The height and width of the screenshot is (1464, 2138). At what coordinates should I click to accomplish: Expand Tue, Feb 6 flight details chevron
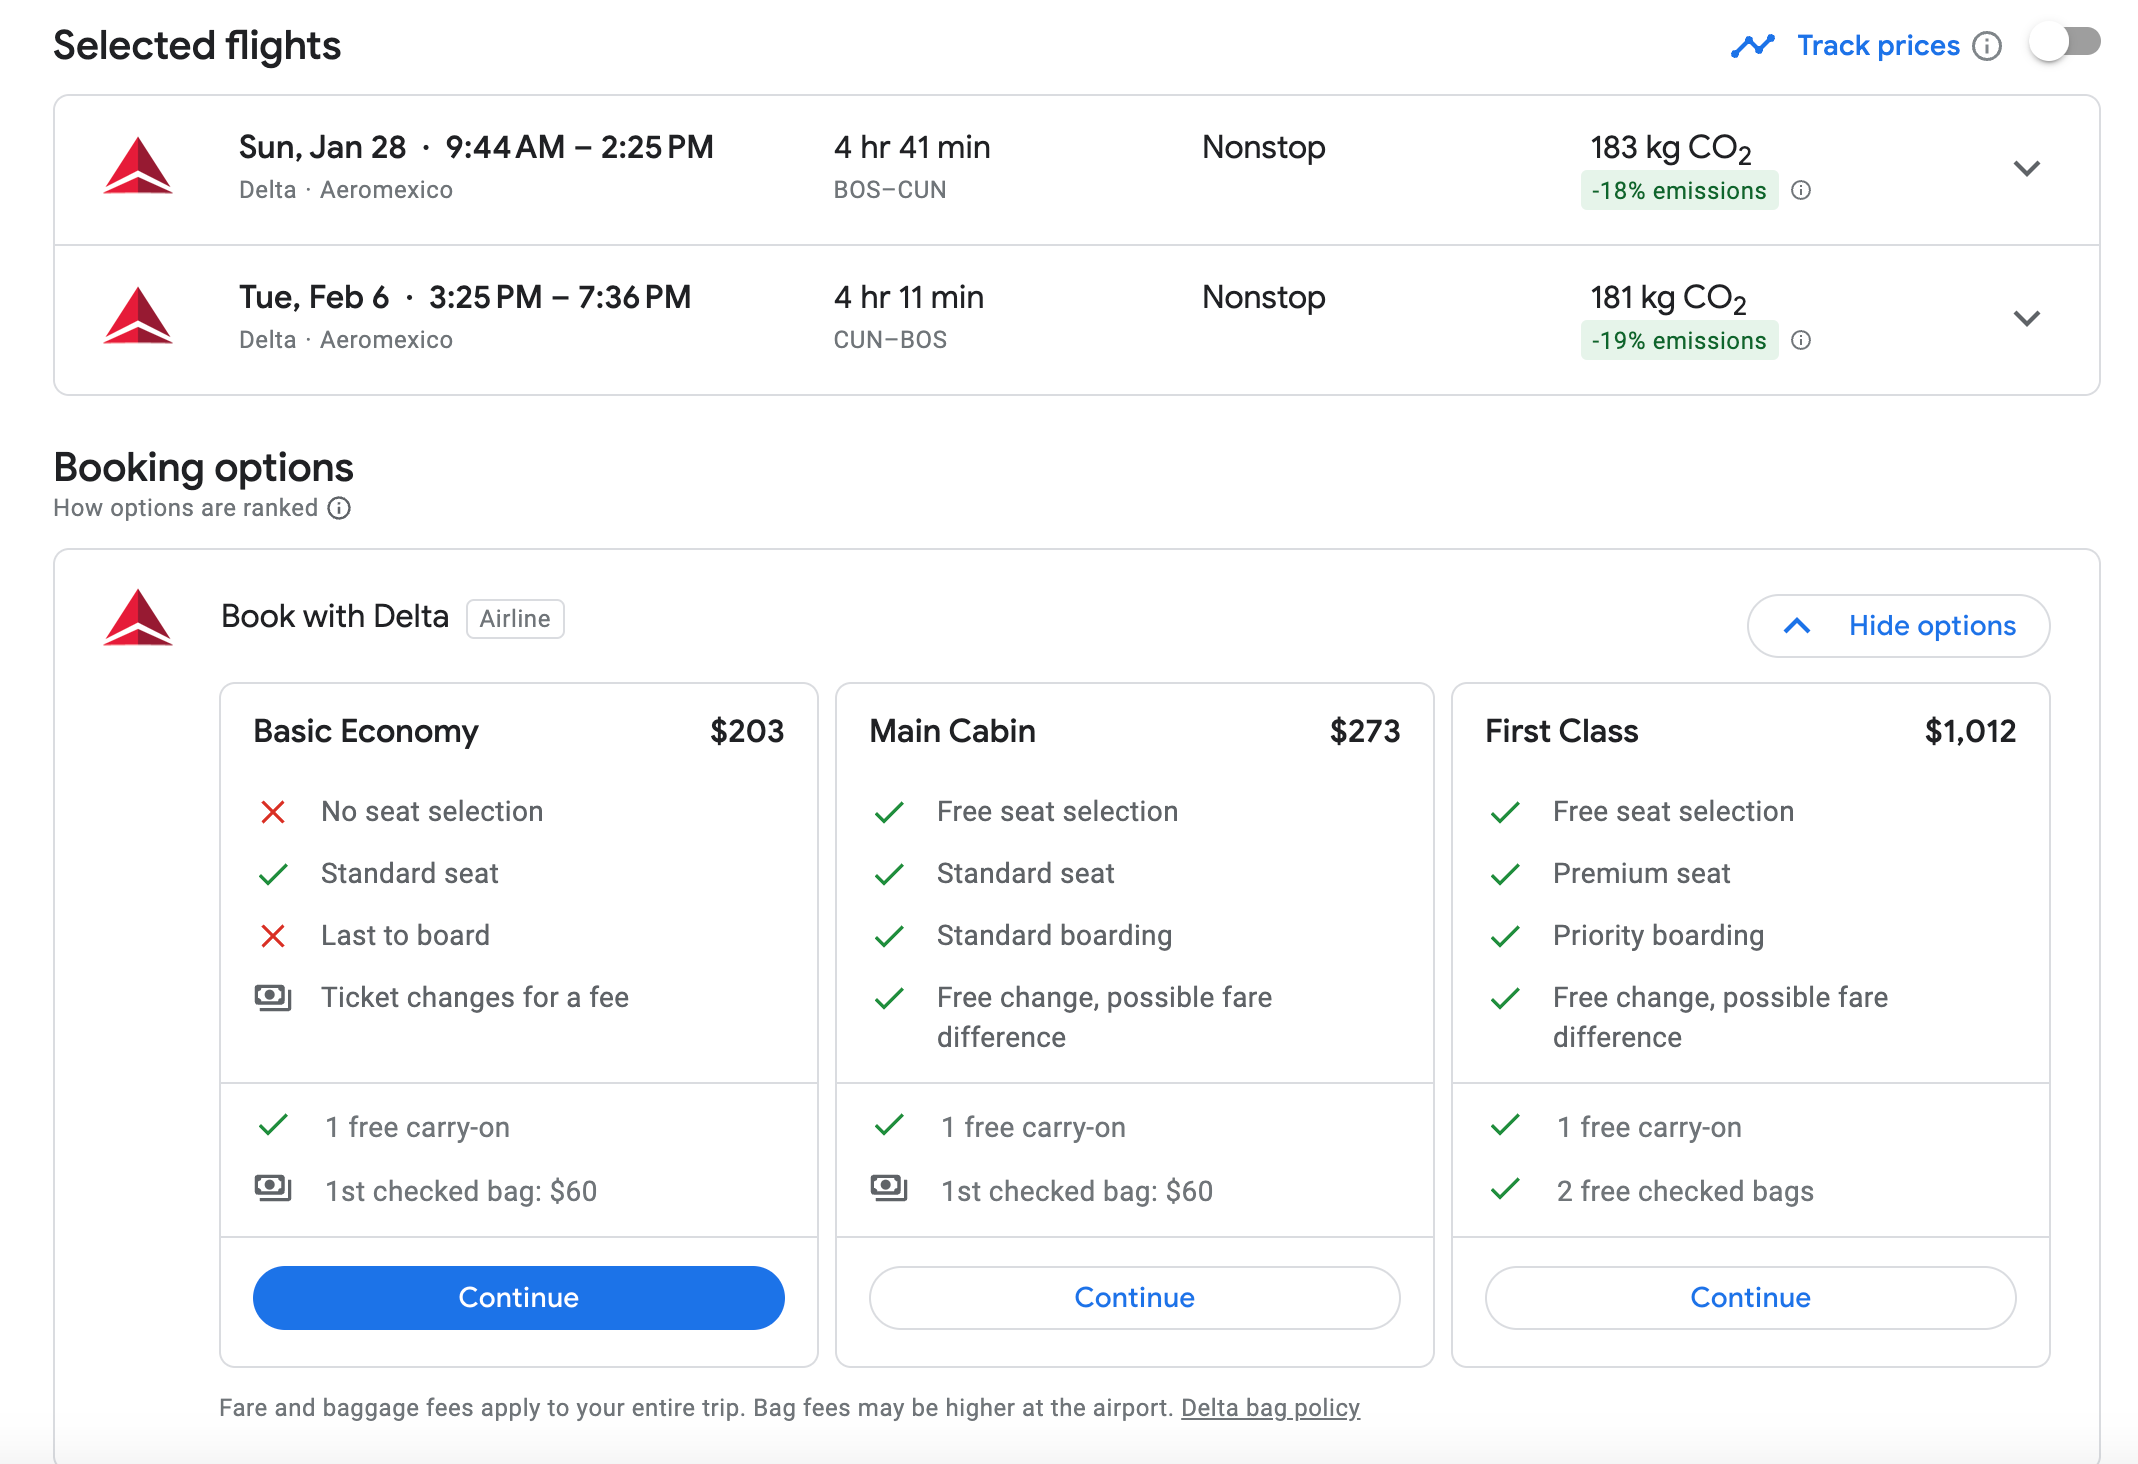pyautogui.click(x=2026, y=318)
